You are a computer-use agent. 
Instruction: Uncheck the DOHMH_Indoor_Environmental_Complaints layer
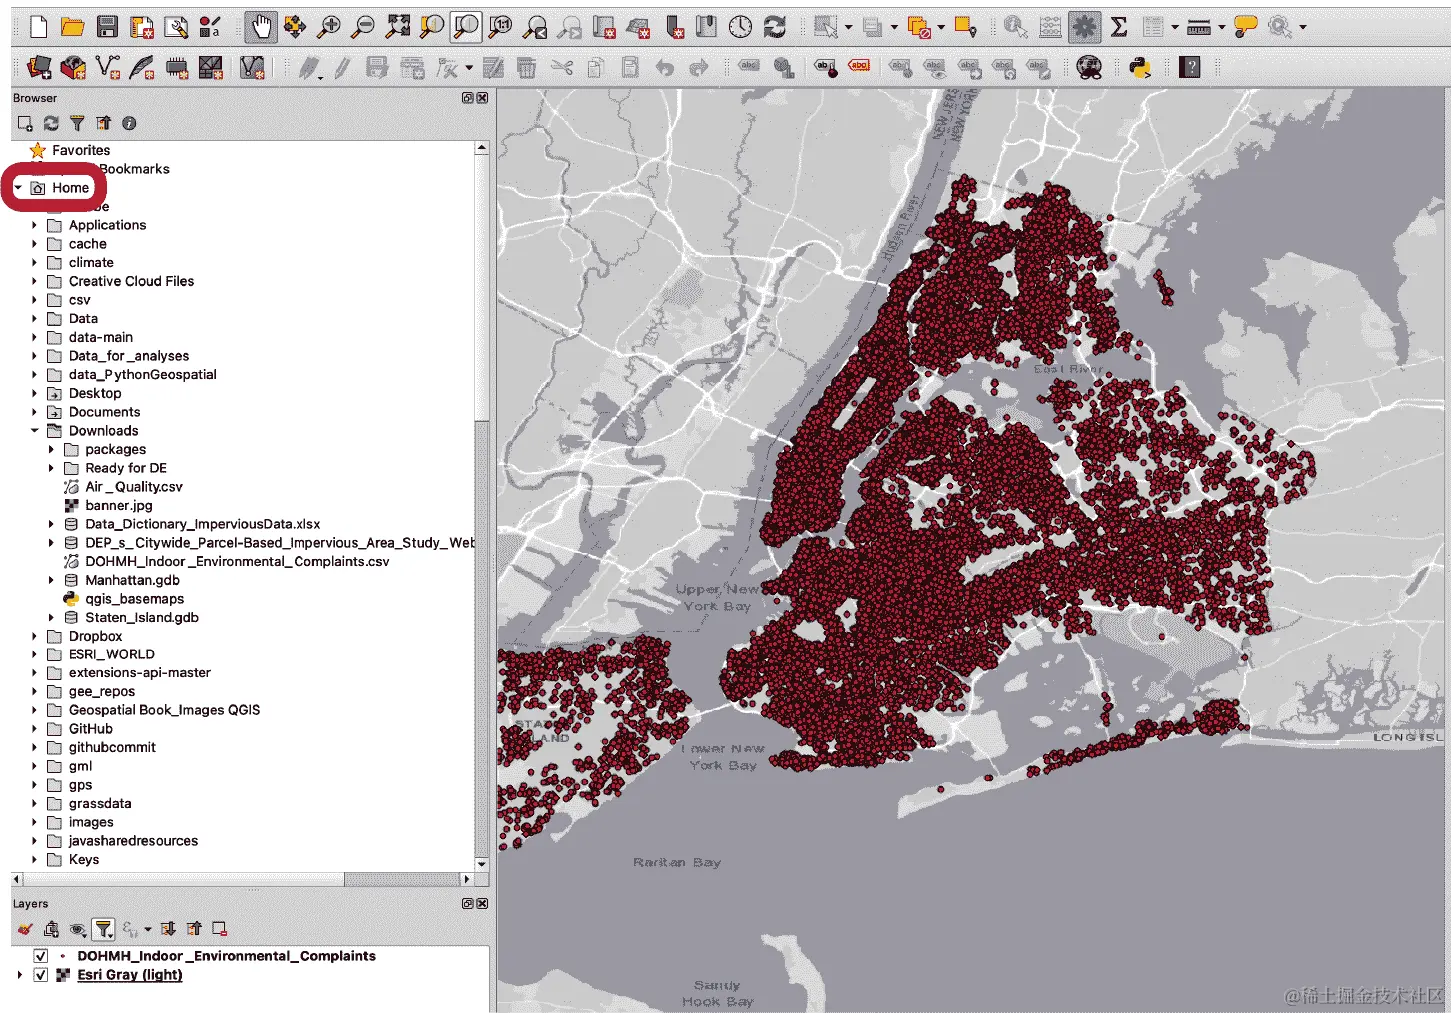click(x=41, y=955)
